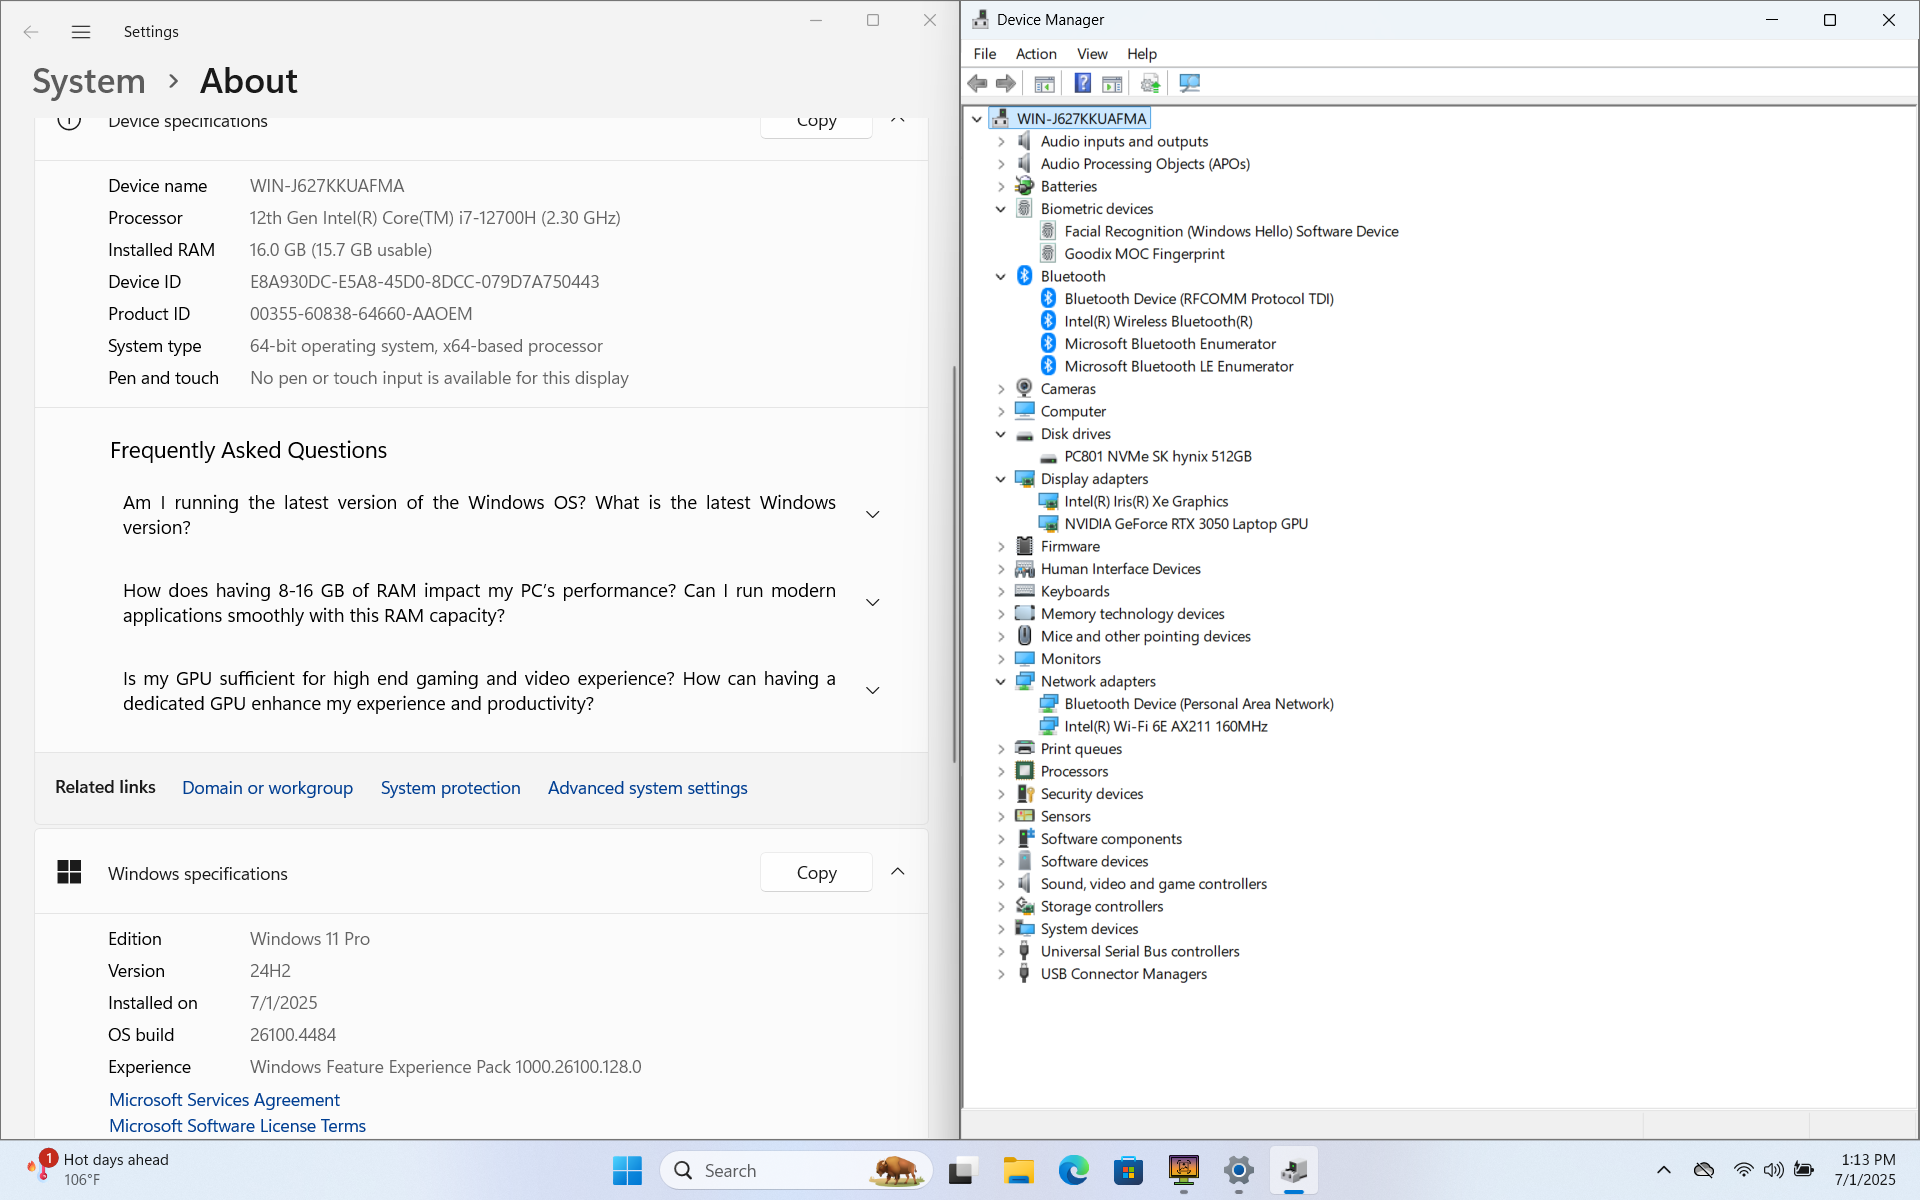Click the Properties pane toolbar icon

1112,83
